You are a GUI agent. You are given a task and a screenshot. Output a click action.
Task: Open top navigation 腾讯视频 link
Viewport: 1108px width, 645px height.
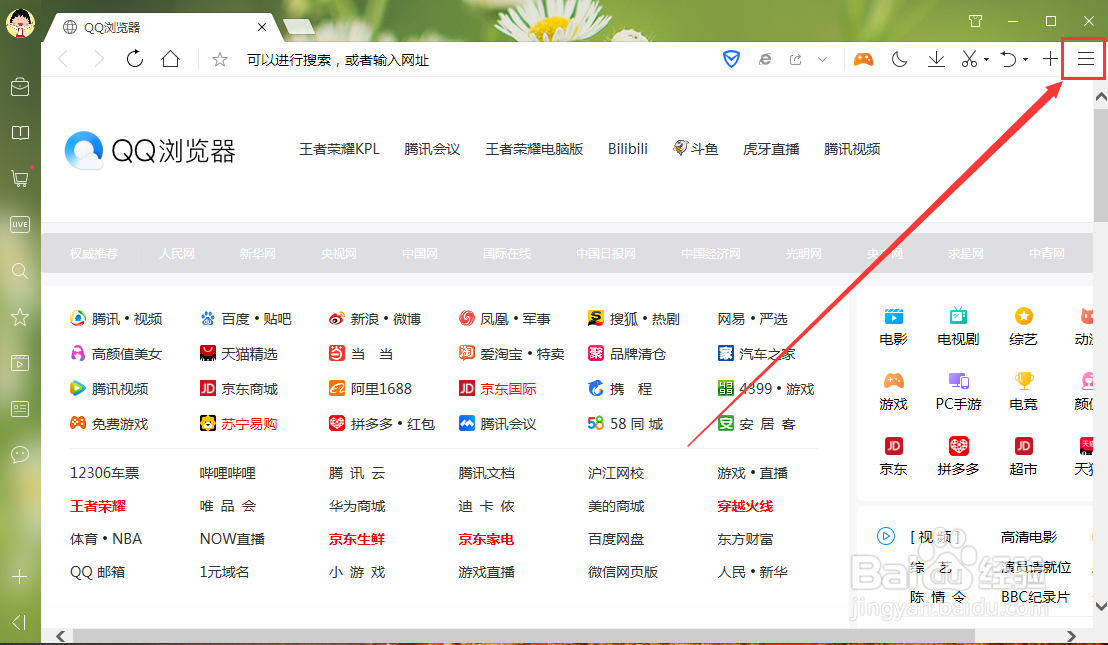[x=852, y=149]
